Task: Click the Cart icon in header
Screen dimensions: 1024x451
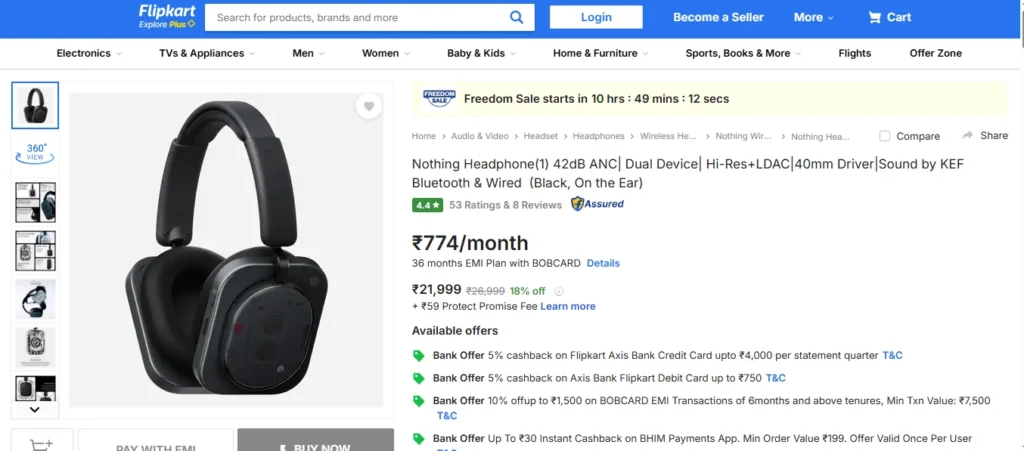Action: point(875,17)
